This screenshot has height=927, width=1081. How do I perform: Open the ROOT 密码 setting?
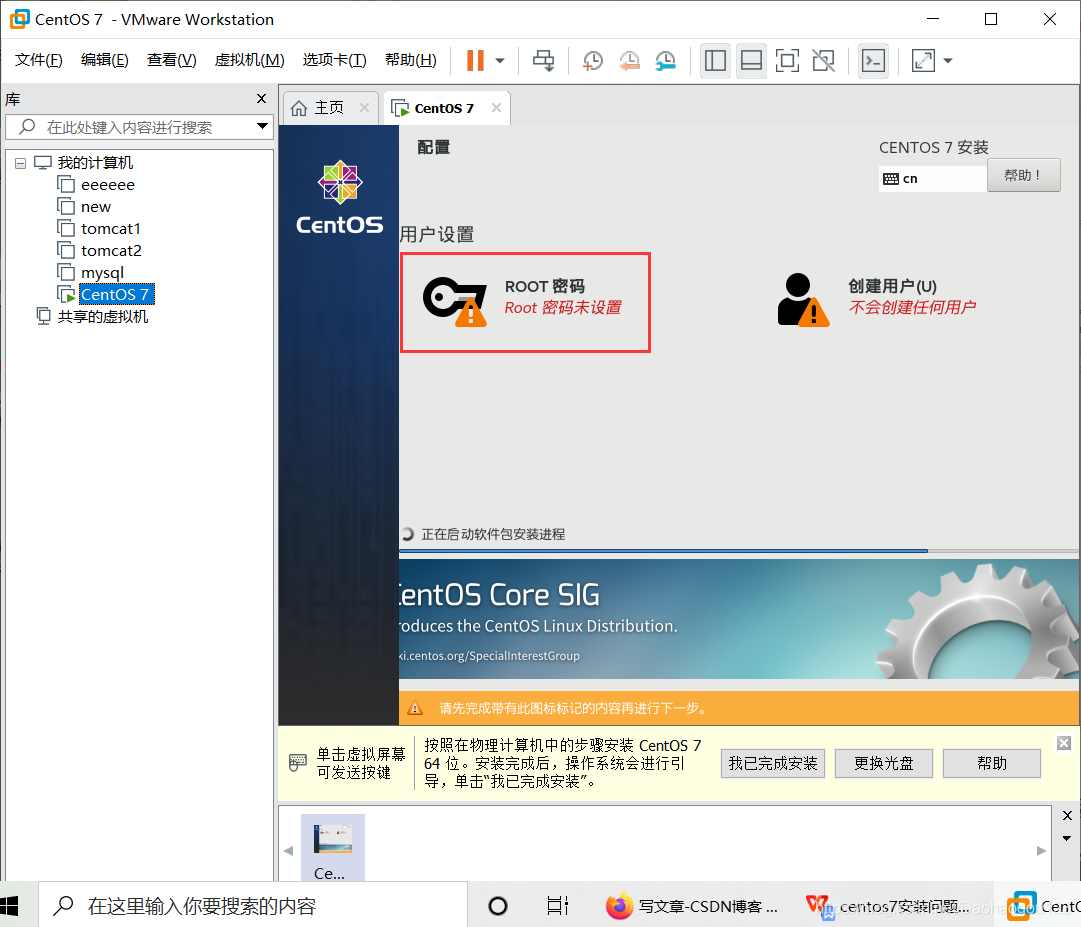coord(525,303)
